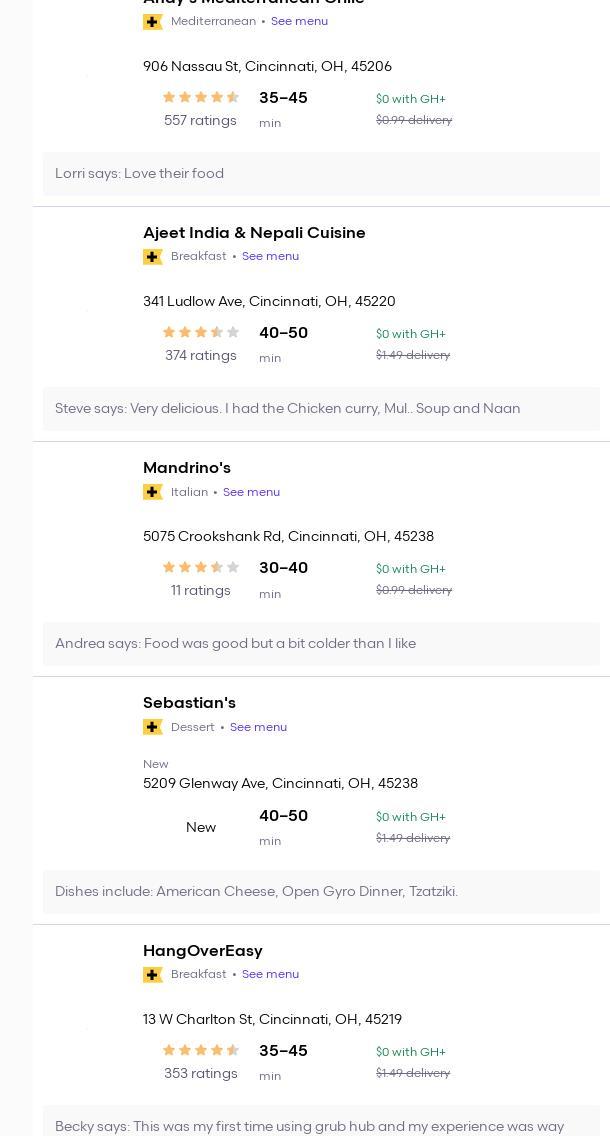Image resolution: width=610 pixels, height=1136 pixels.
Task: Click the star rating for HangOverEasy
Action: [x=201, y=1051]
